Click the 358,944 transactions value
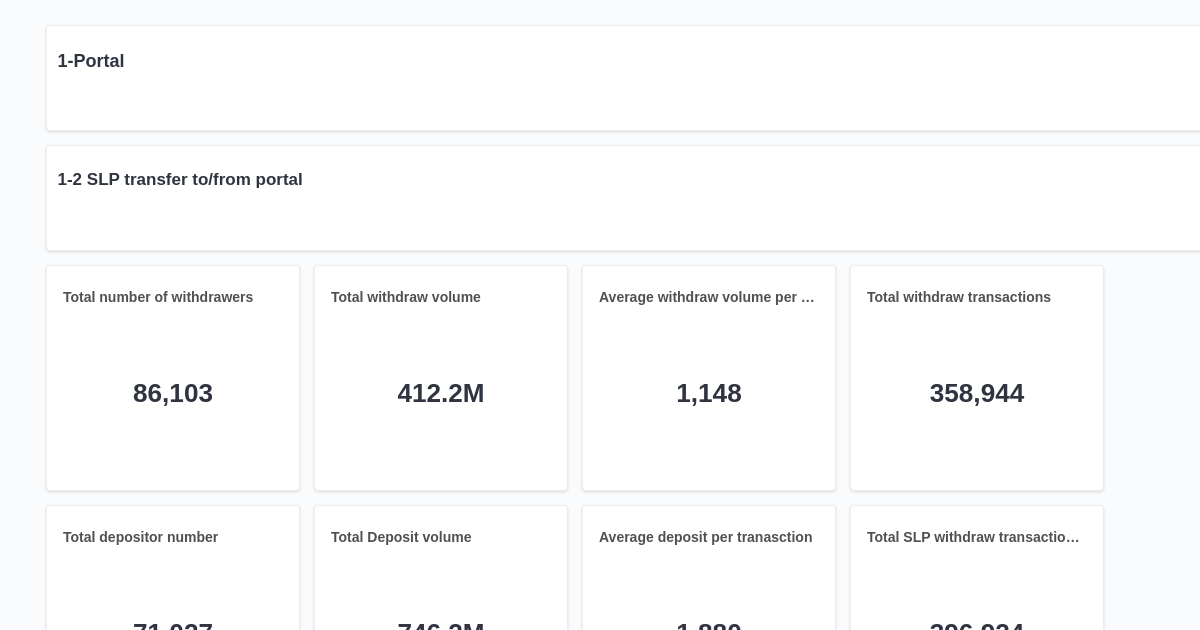The image size is (1200, 630). click(977, 393)
